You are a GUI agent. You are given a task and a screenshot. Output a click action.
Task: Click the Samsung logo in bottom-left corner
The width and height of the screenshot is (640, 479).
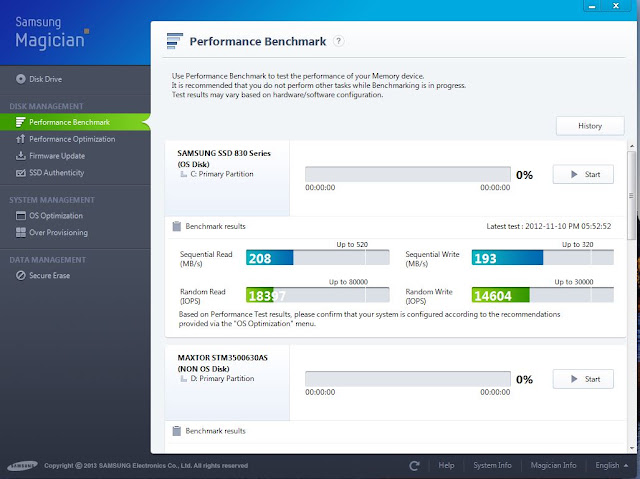(x=22, y=466)
